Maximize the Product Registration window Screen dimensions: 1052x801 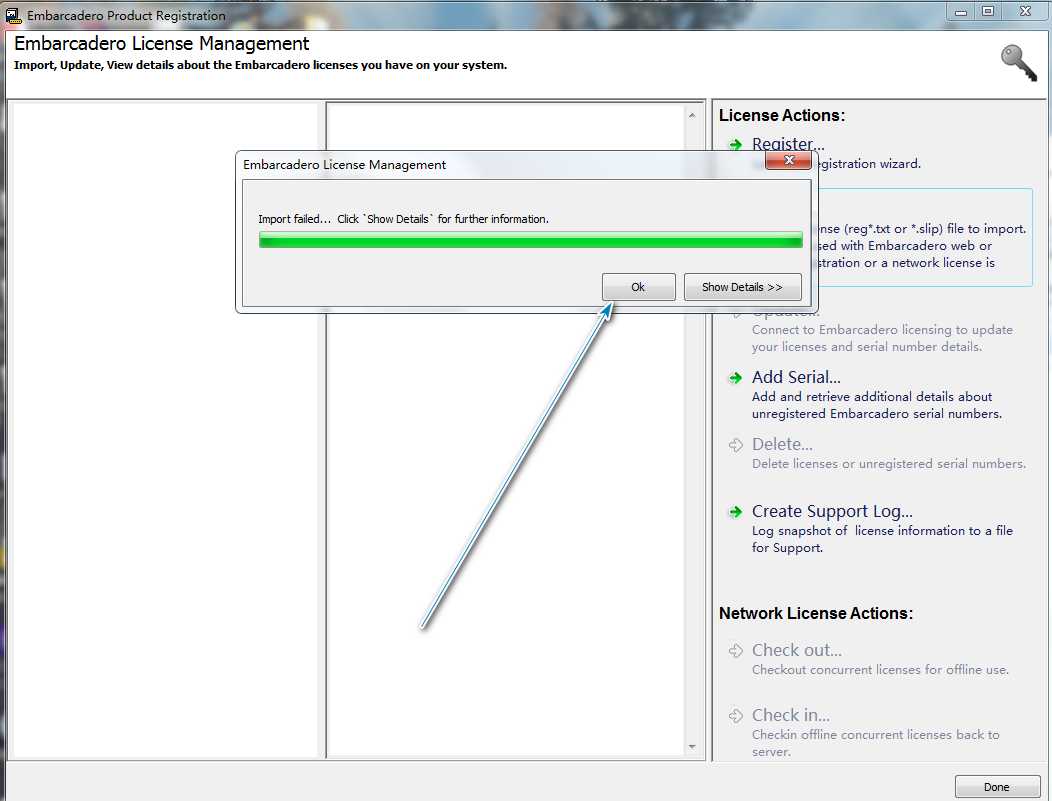[988, 11]
